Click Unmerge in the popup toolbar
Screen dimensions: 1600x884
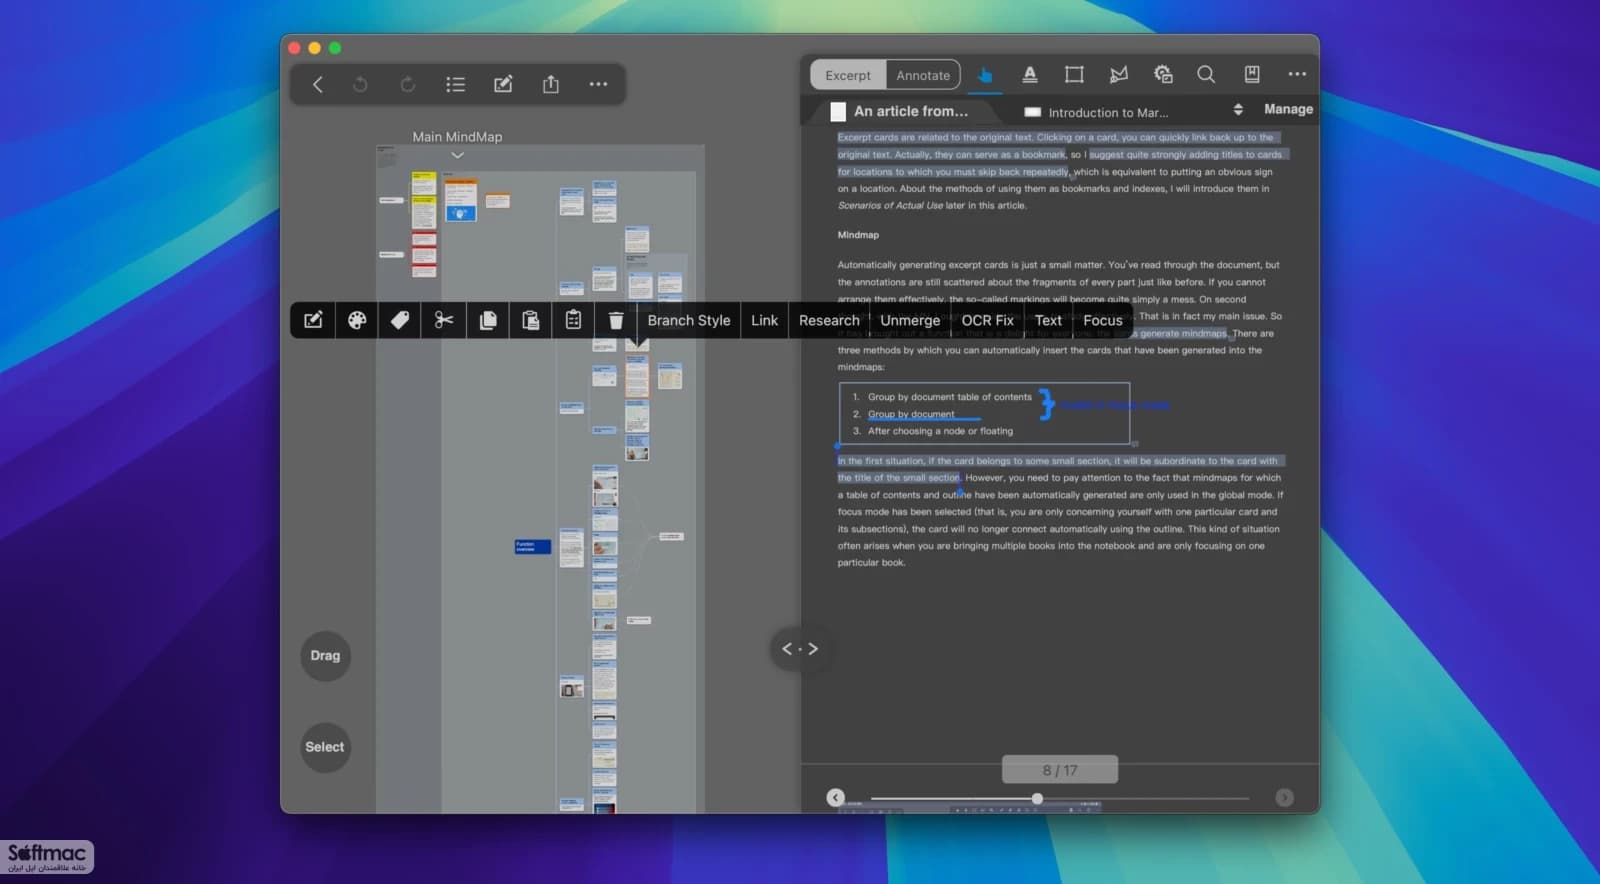(x=910, y=320)
